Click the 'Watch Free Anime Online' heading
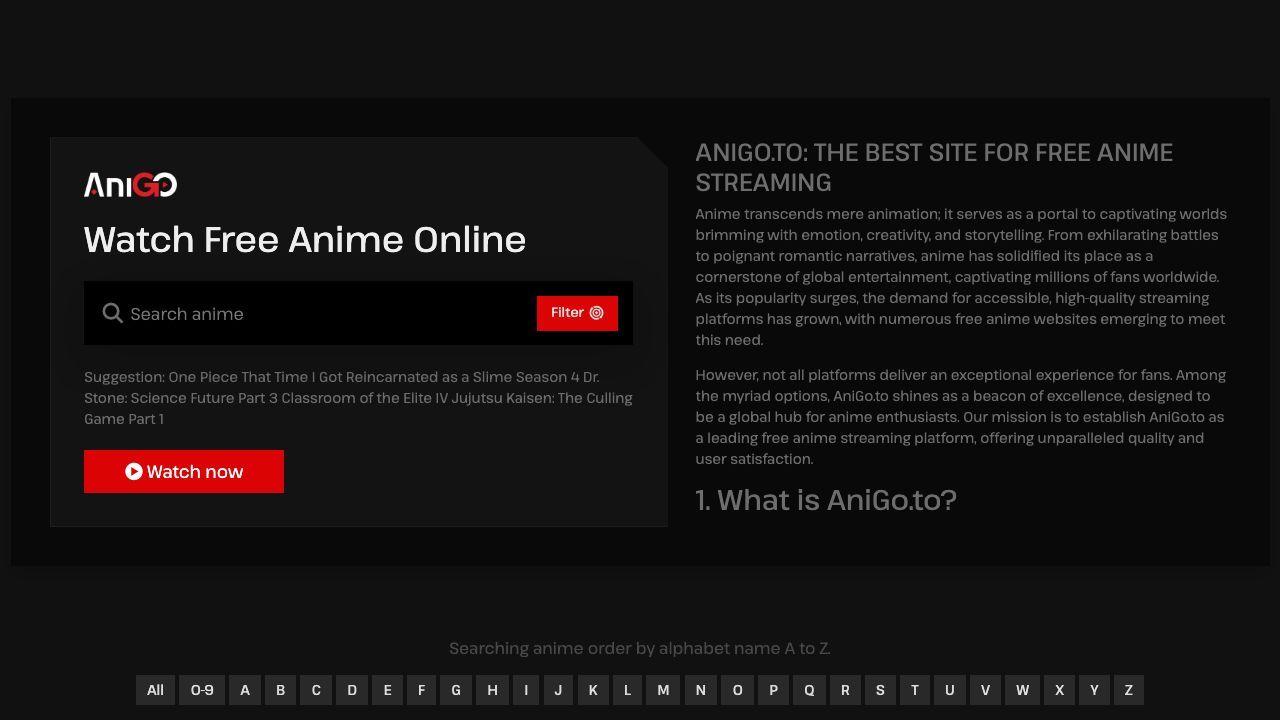 pyautogui.click(x=305, y=240)
